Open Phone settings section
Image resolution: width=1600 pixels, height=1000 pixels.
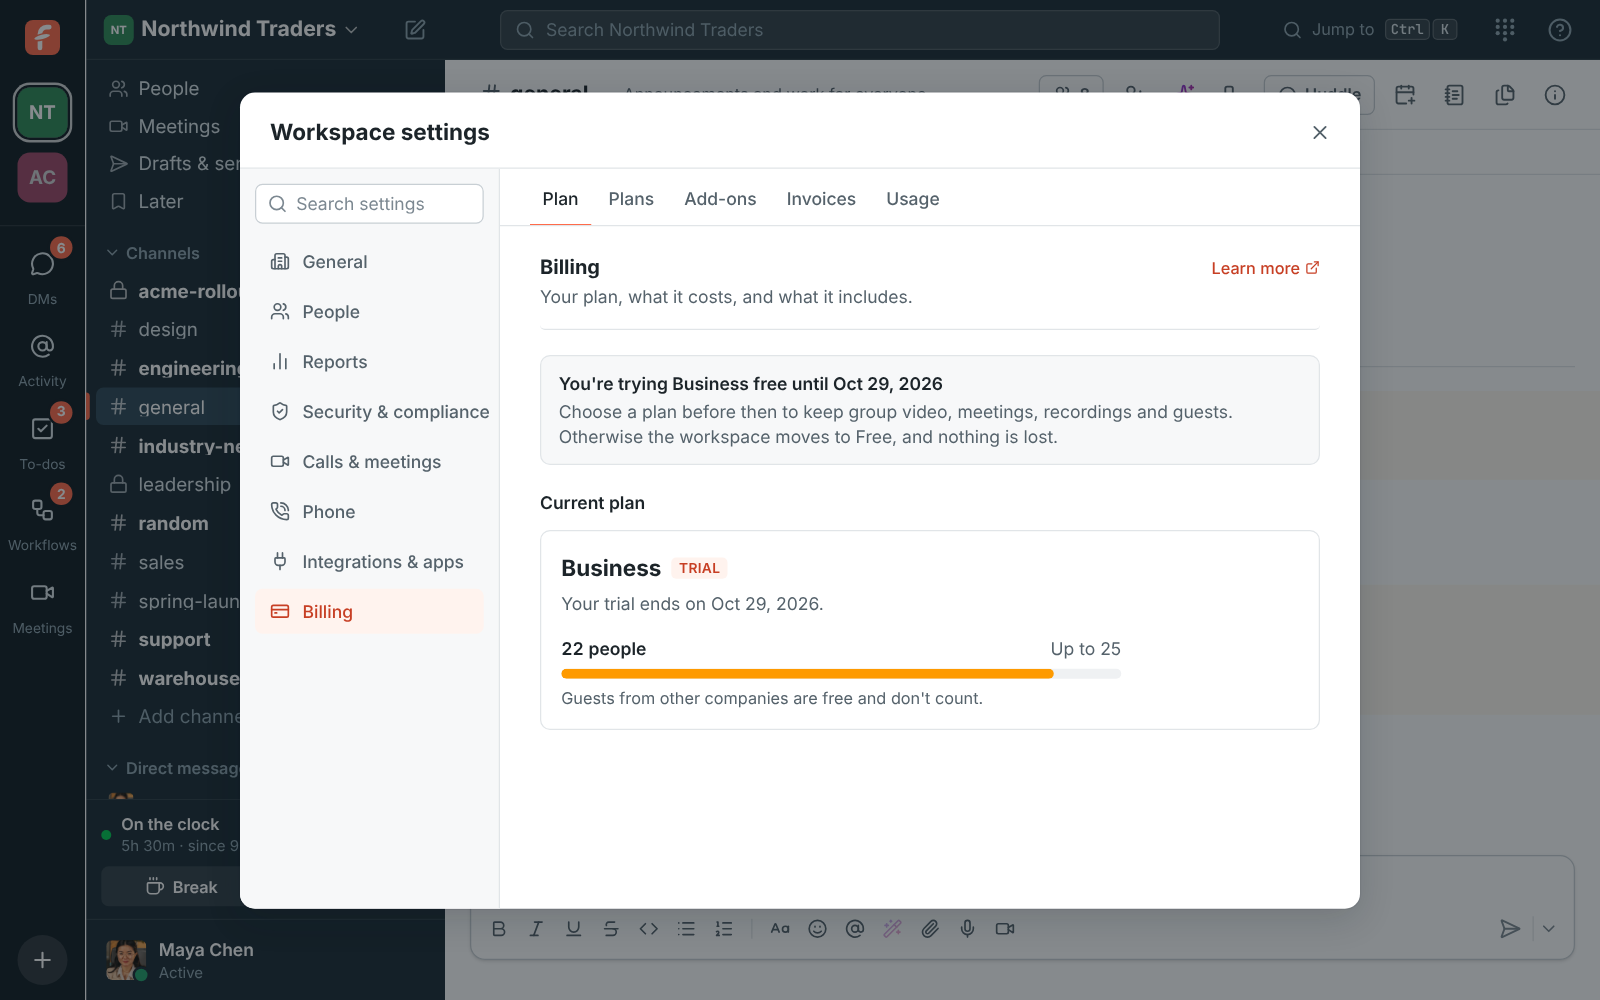[x=370, y=512]
